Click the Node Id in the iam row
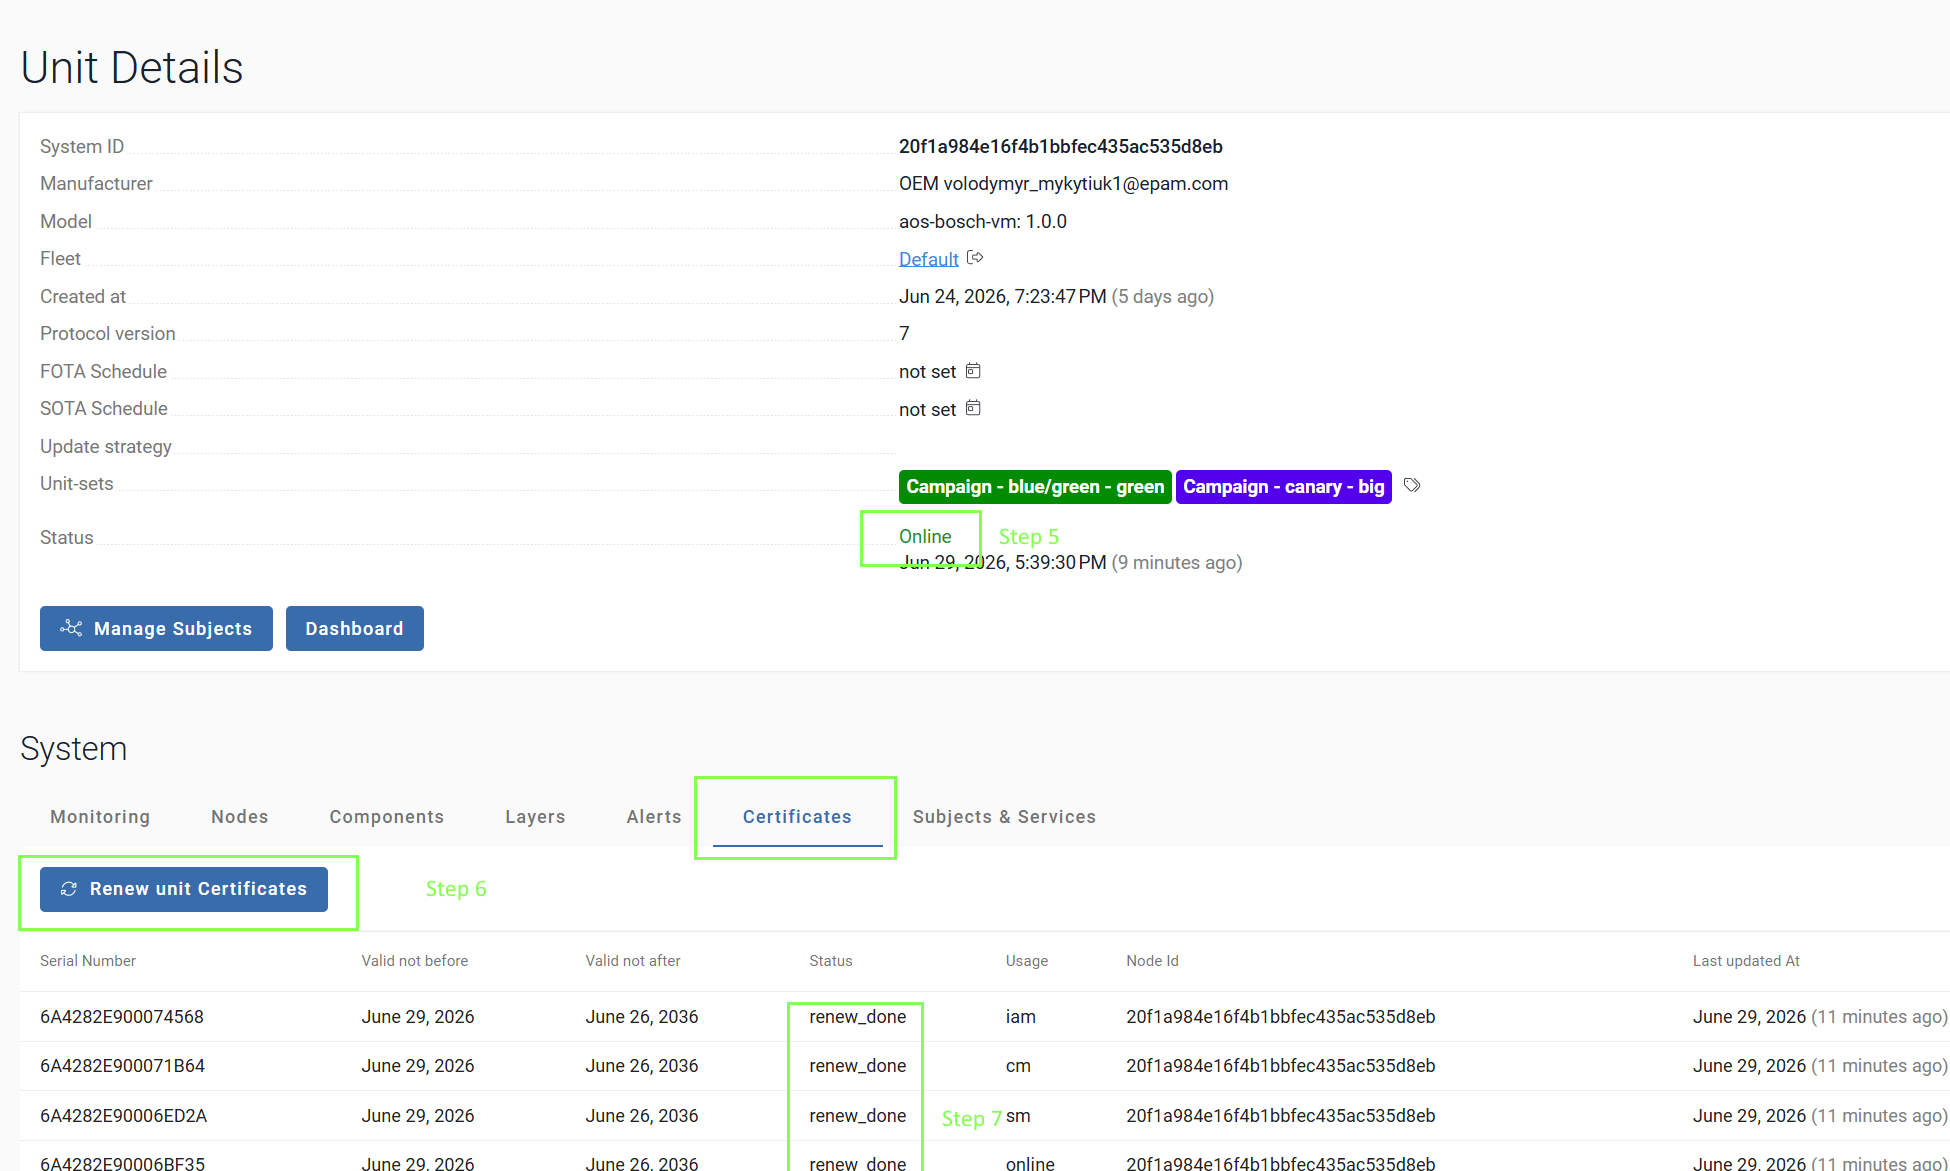This screenshot has width=1950, height=1171. point(1280,1017)
